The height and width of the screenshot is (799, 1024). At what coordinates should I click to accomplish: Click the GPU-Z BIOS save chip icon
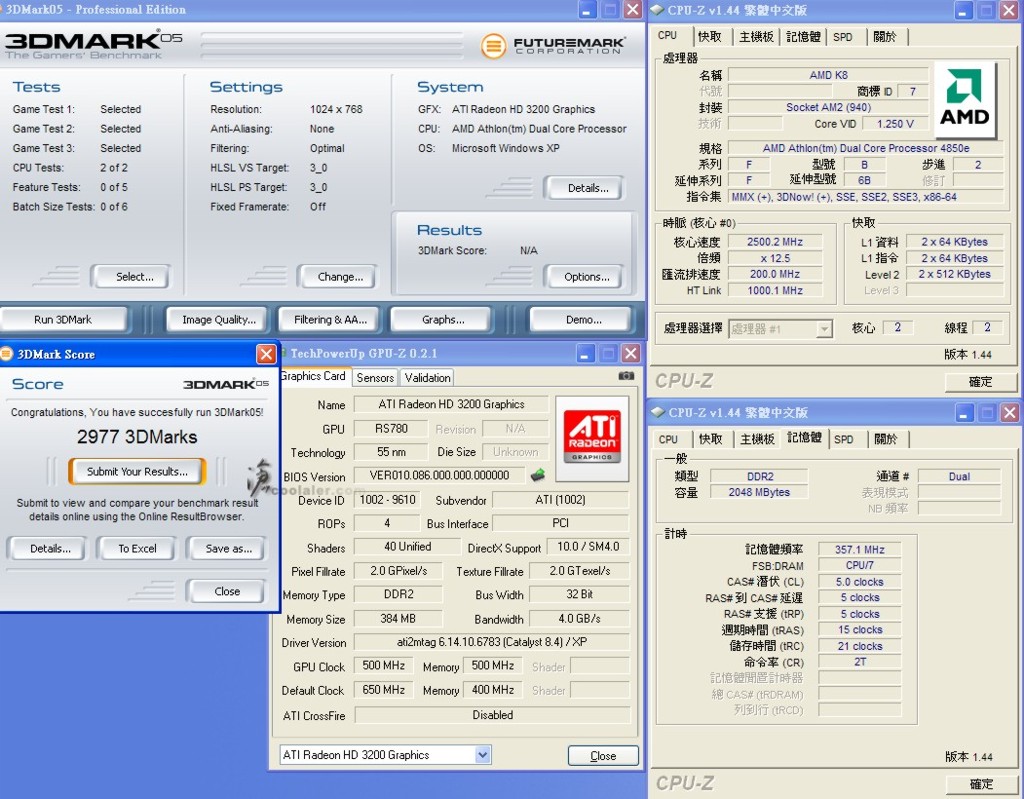[x=537, y=476]
